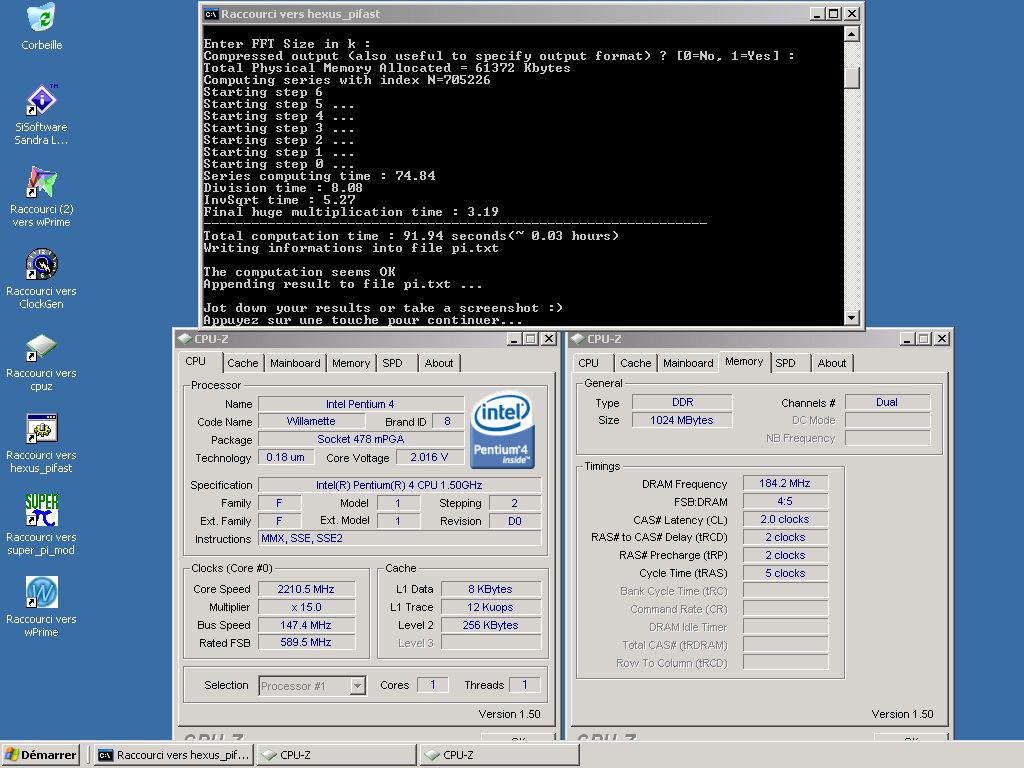Image resolution: width=1024 pixels, height=768 pixels.
Task: Click the right CPU-Z title bar icon
Action: tap(577, 338)
